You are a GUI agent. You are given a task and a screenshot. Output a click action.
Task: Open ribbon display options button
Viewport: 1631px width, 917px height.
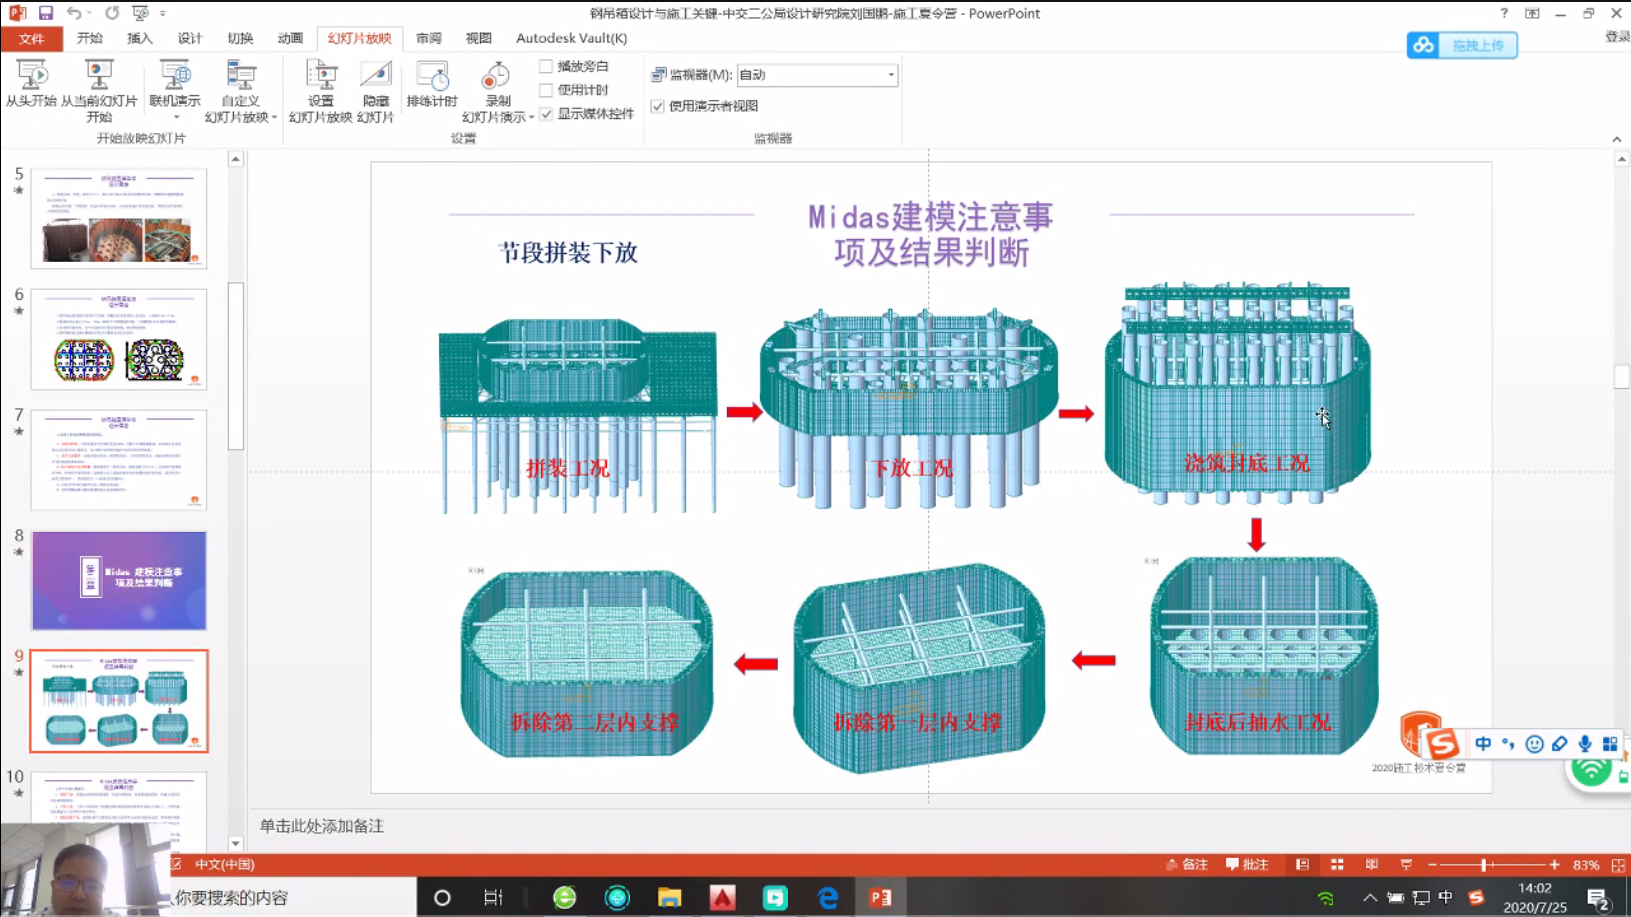tap(1532, 13)
